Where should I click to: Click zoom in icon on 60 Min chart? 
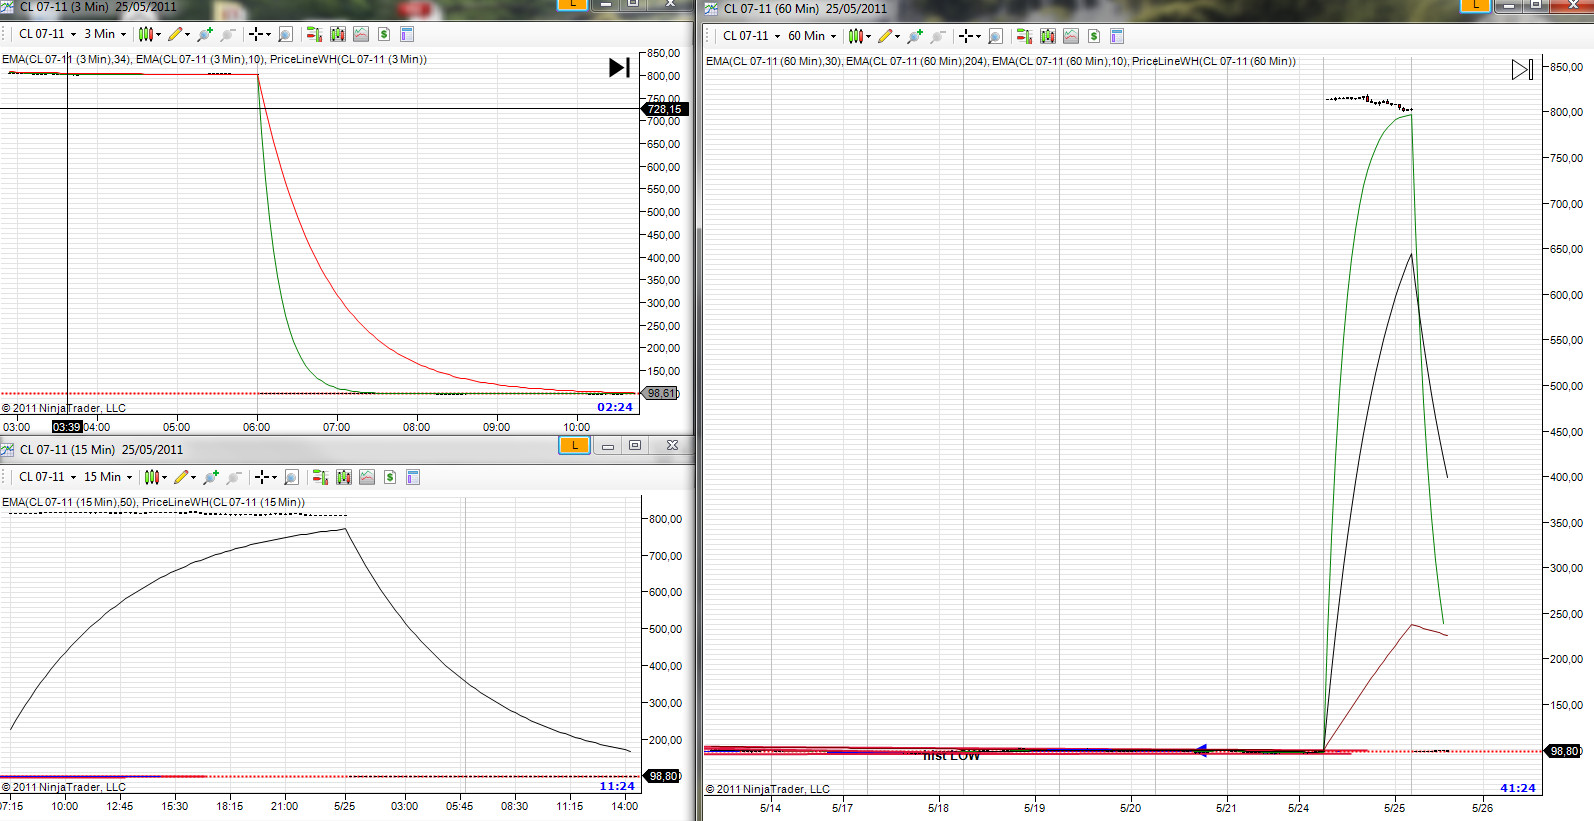pos(915,36)
